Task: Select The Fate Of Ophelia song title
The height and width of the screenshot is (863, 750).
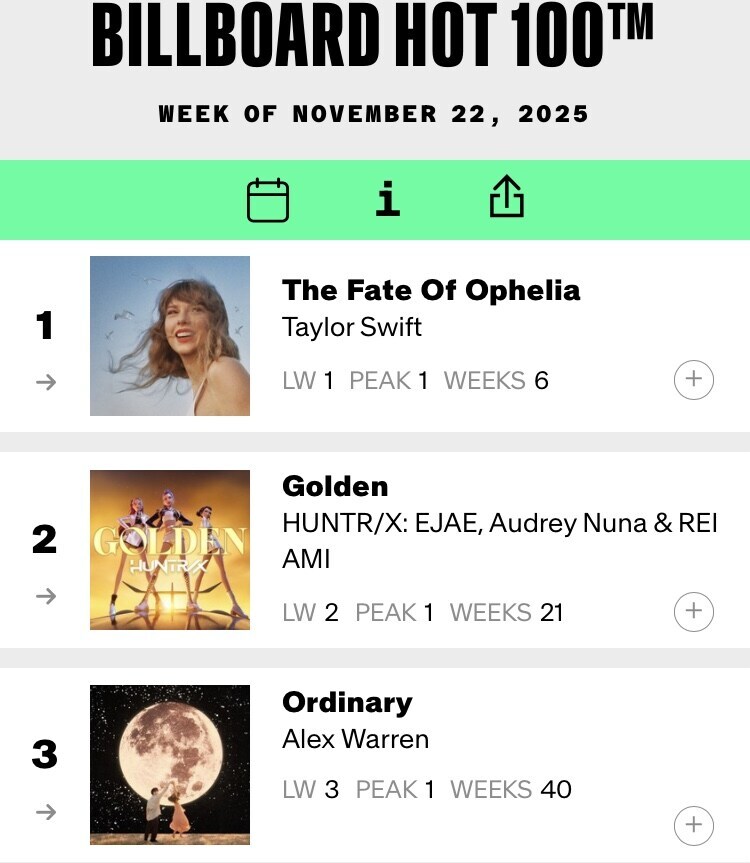Action: pyautogui.click(x=431, y=290)
